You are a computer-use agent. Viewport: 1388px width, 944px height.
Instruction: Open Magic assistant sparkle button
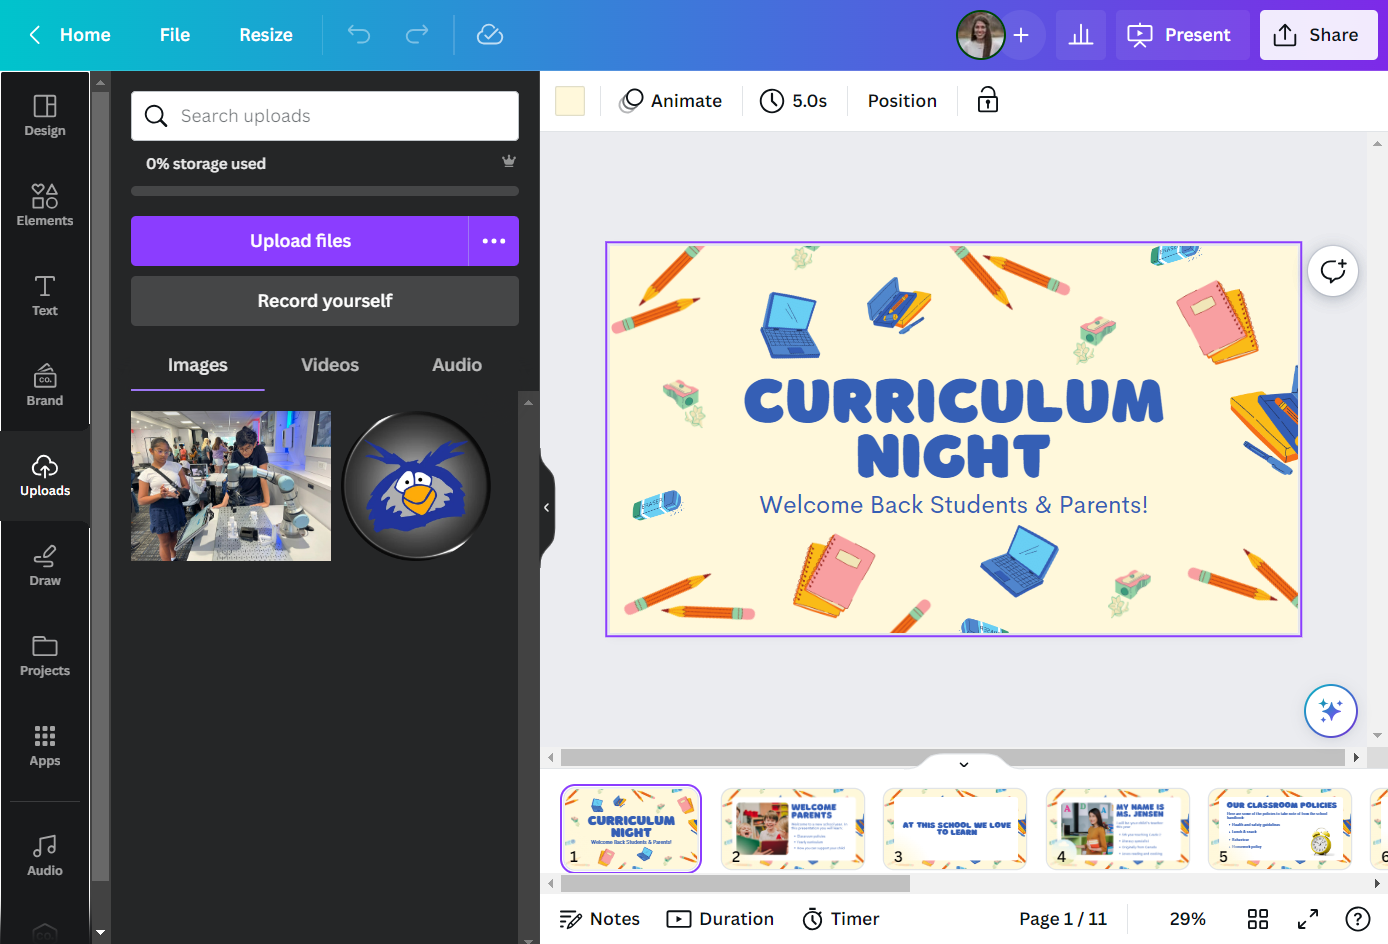tap(1331, 711)
